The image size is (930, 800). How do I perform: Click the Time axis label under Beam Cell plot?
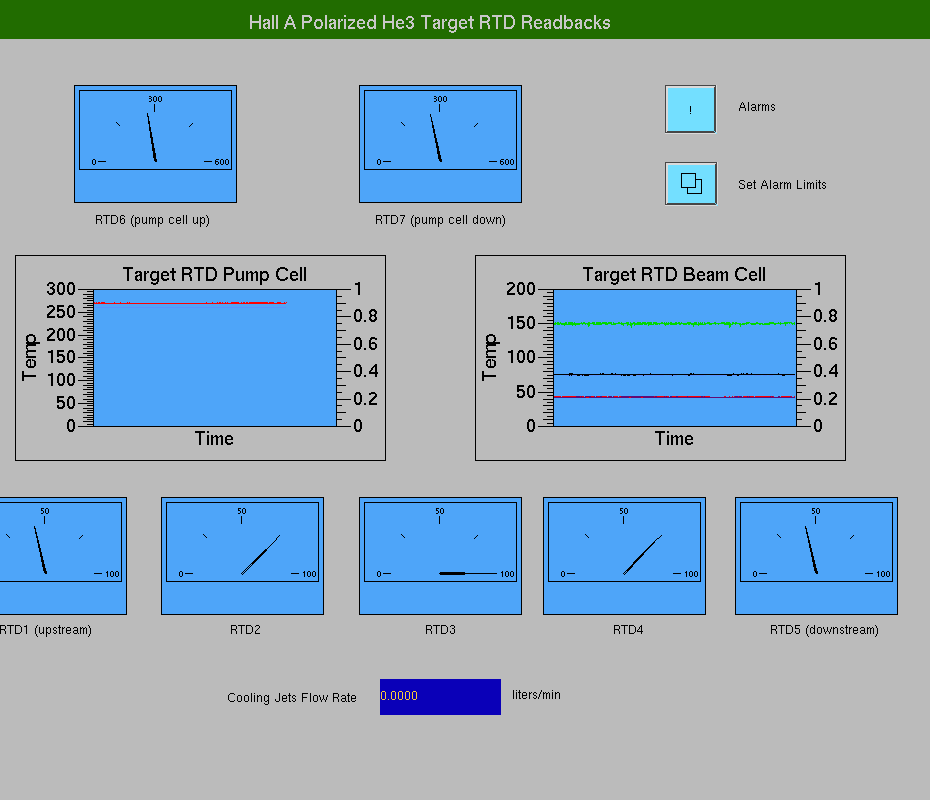[x=674, y=439]
